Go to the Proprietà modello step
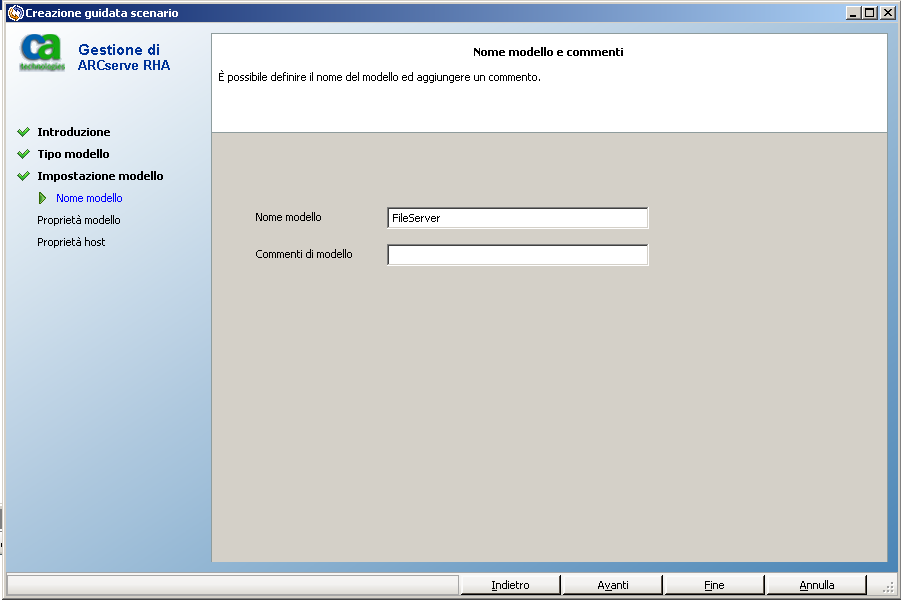Screen dimensions: 901x601 click(79, 220)
